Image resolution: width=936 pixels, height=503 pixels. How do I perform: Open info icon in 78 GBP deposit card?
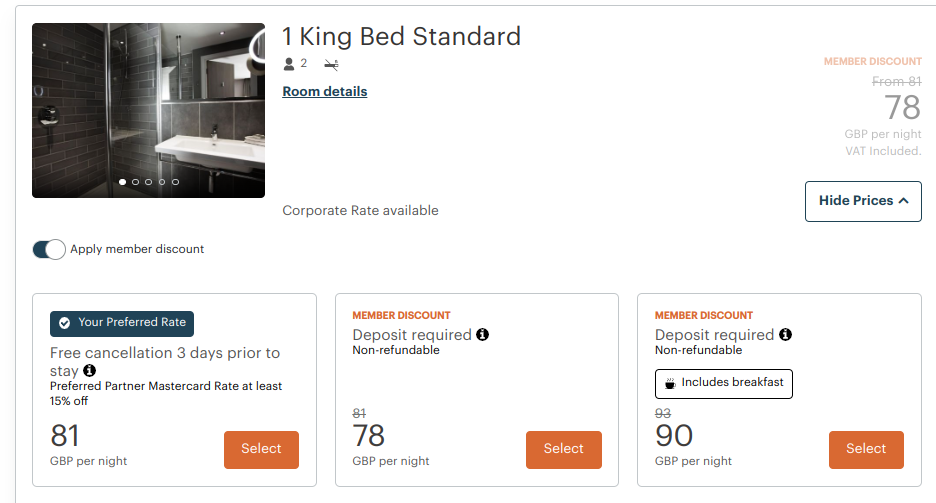(x=483, y=335)
